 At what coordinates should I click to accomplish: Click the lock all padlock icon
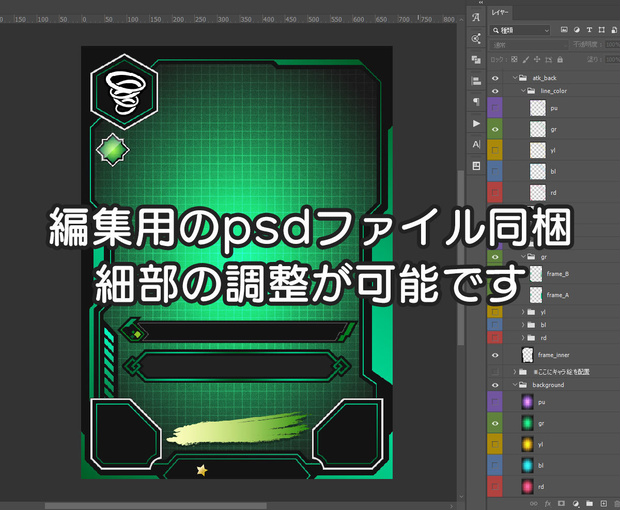click(x=560, y=60)
